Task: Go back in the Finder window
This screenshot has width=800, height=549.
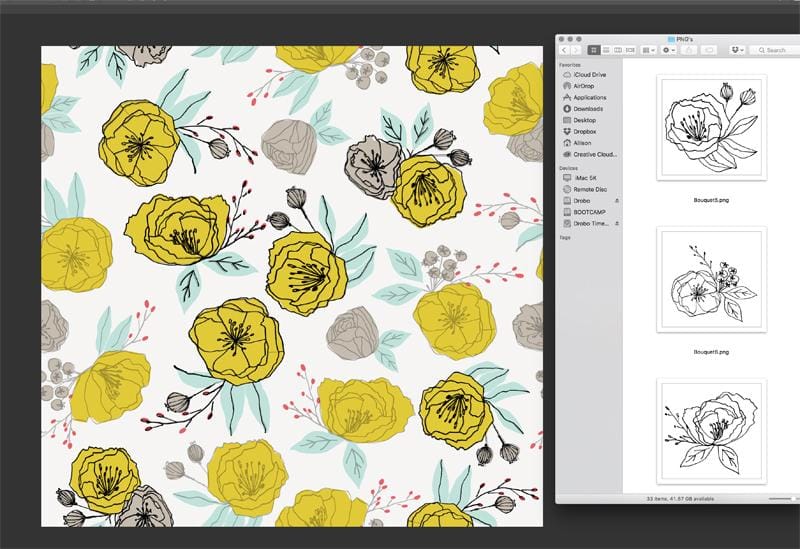Action: pos(564,50)
